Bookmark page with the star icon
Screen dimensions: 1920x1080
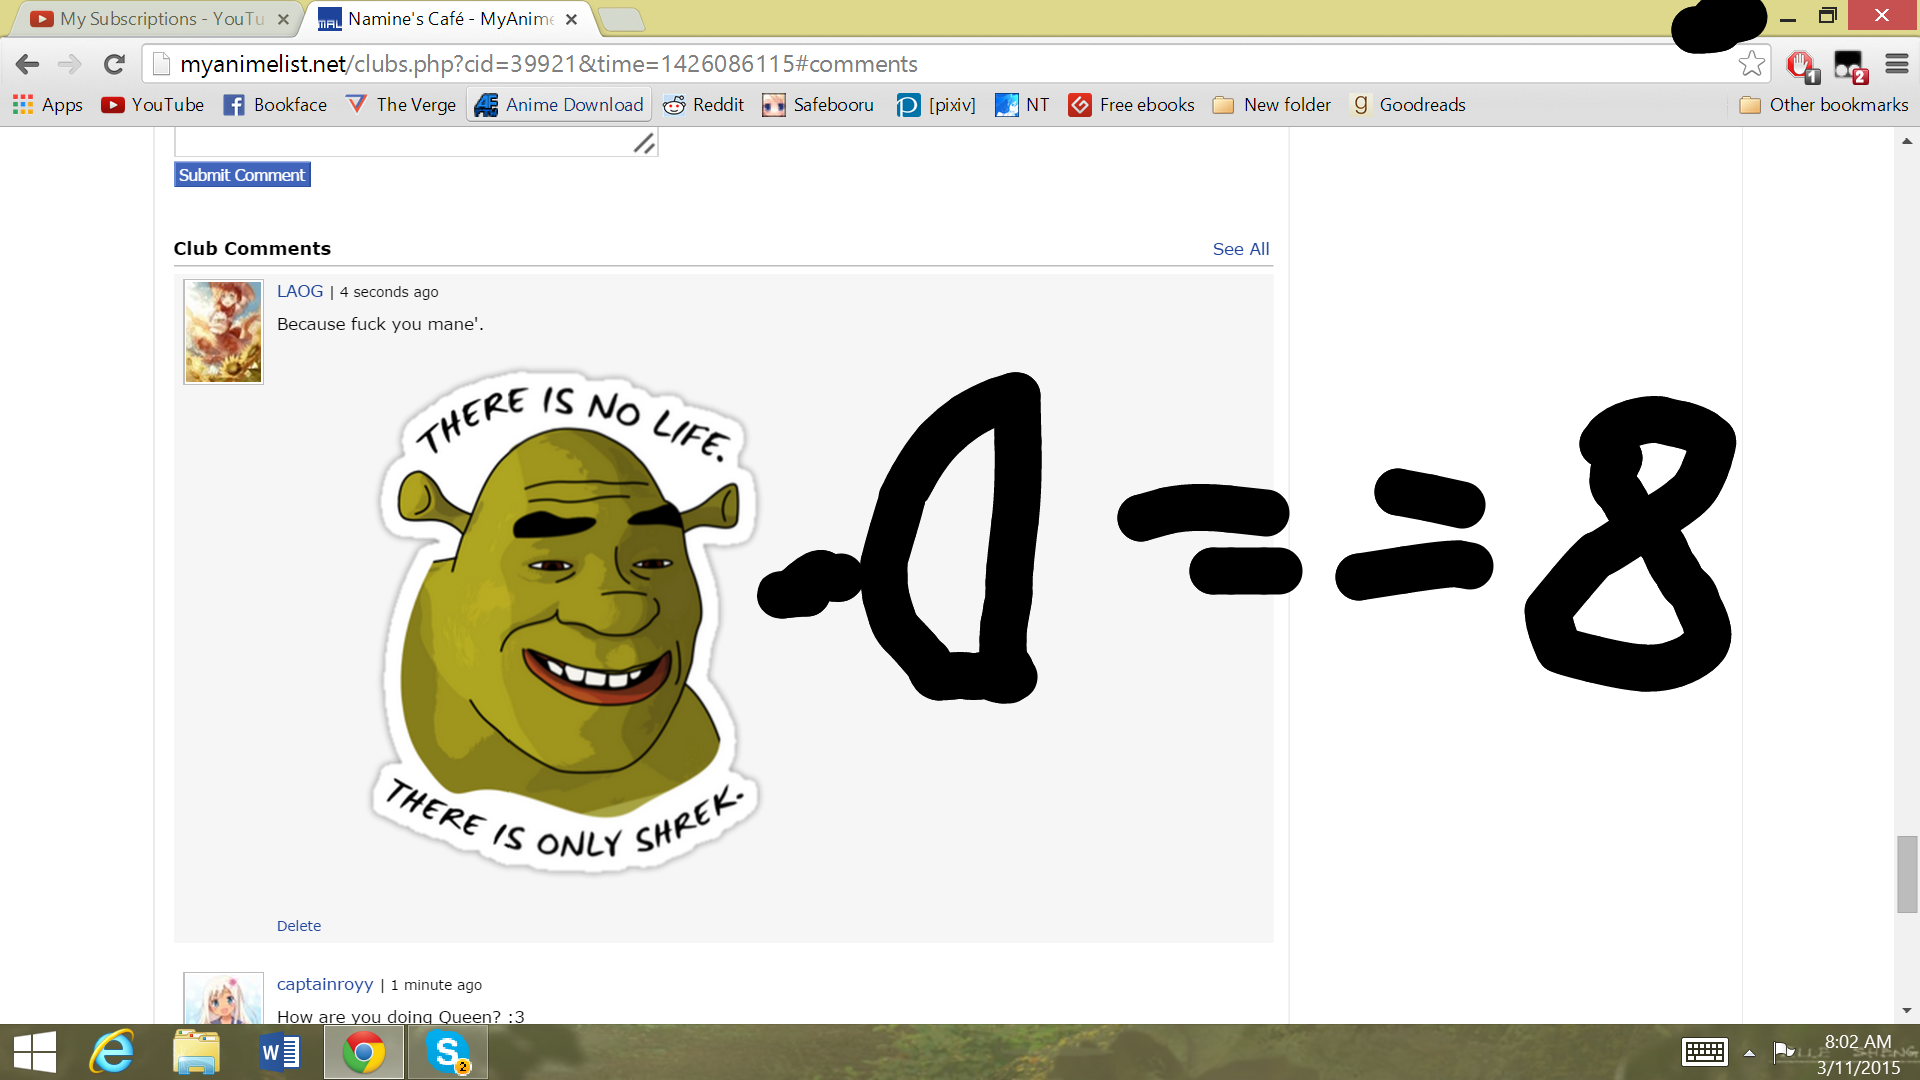coord(1751,64)
